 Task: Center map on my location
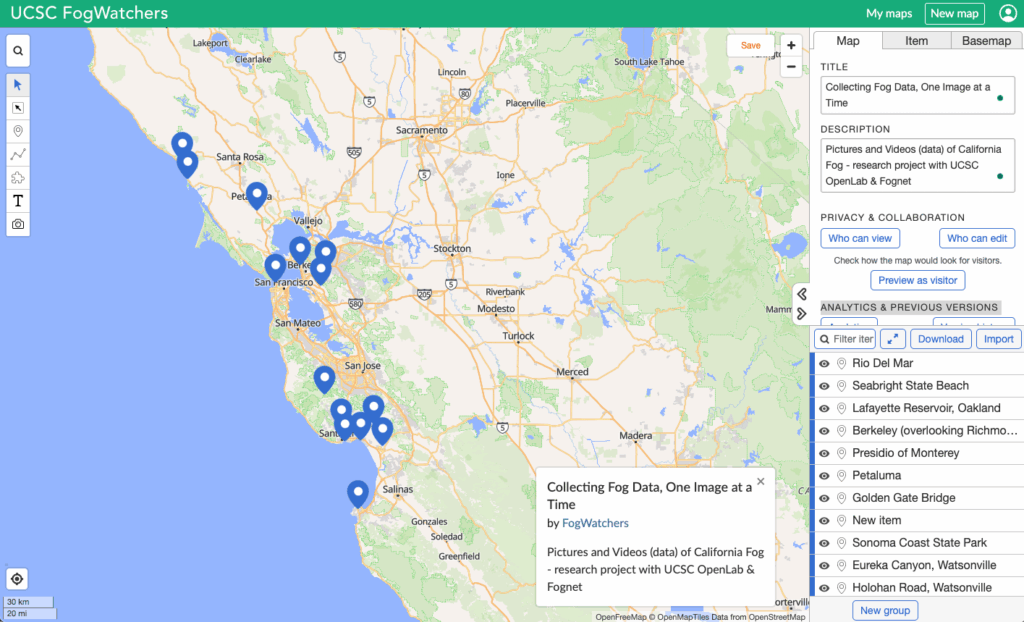pyautogui.click(x=18, y=579)
